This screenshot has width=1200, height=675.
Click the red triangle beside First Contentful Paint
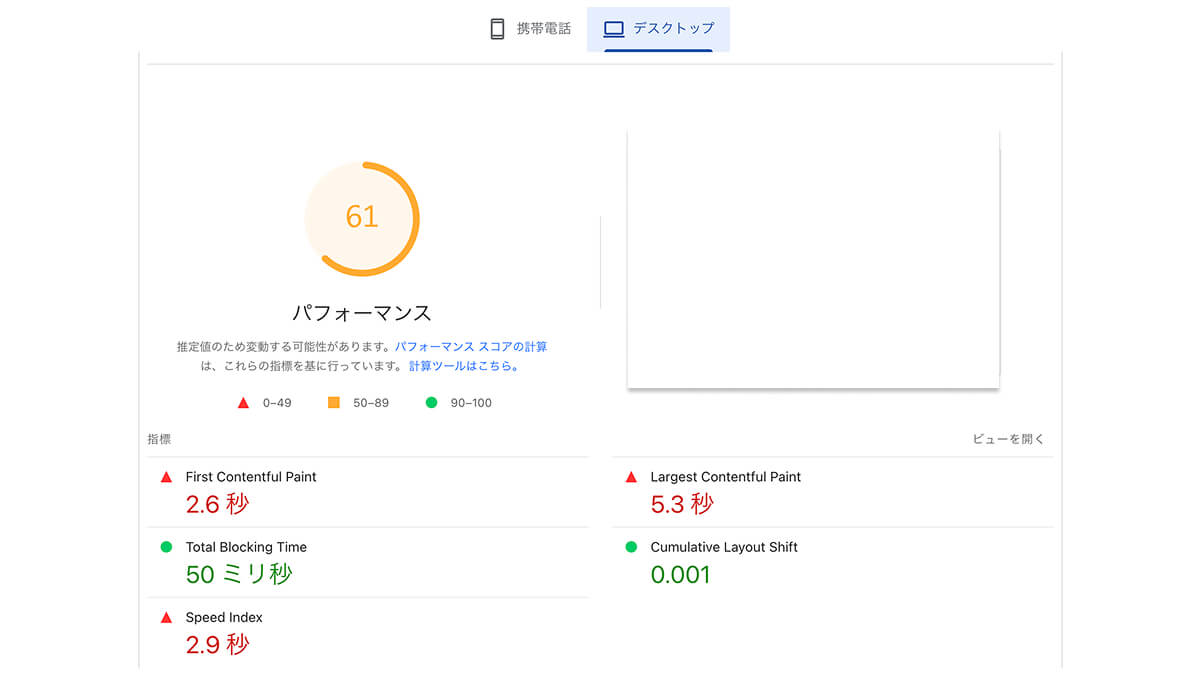tap(167, 478)
